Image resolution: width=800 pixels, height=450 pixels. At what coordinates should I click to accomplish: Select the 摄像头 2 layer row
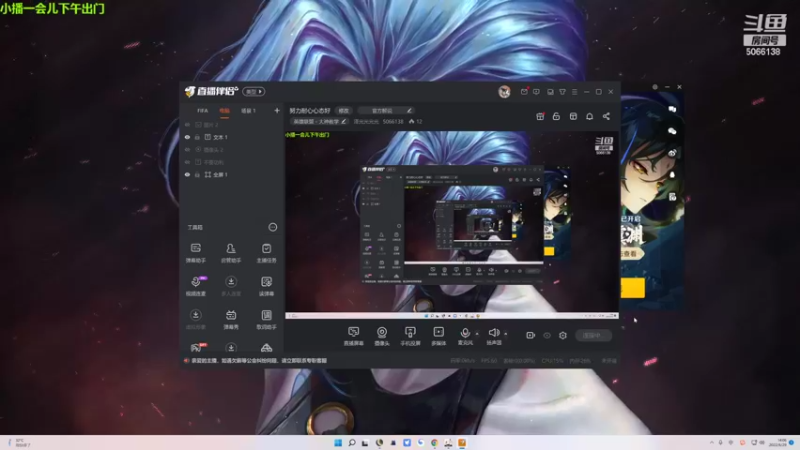point(231,149)
